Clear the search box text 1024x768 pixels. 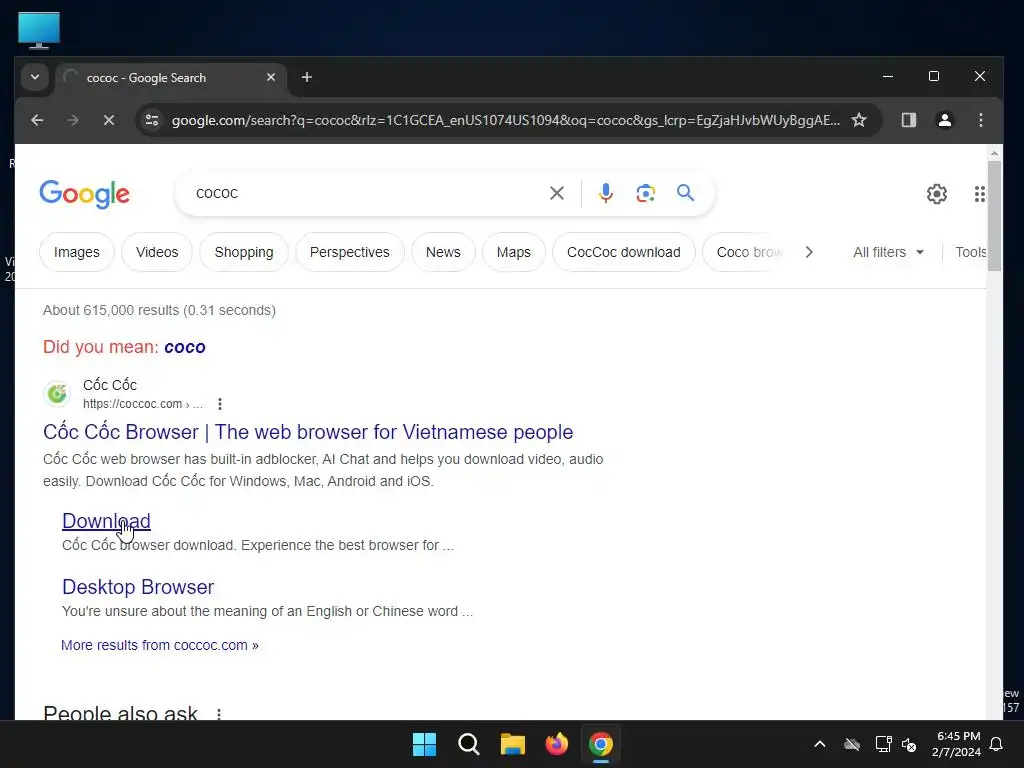point(556,193)
